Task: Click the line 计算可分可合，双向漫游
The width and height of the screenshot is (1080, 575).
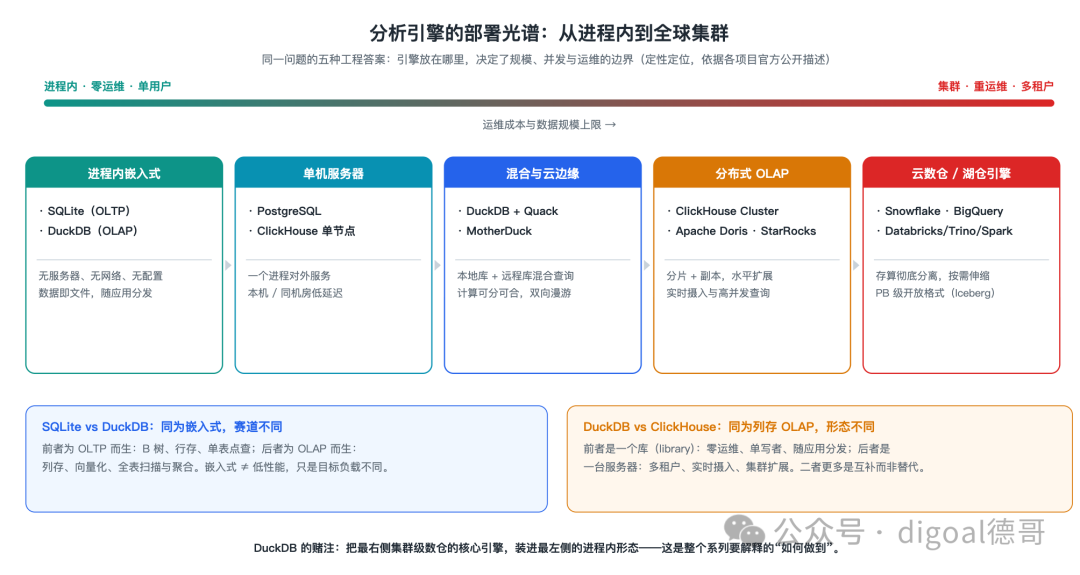Action: (514, 293)
